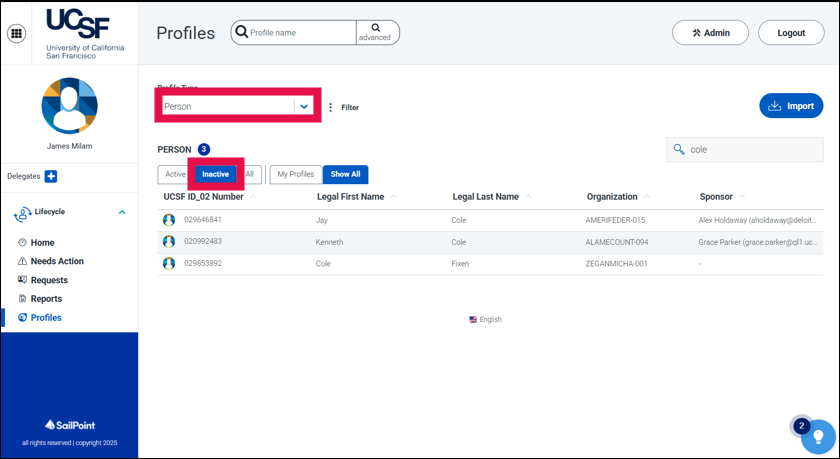This screenshot has height=459, width=840.
Task: Click first name Kenneth
Action: click(x=329, y=242)
